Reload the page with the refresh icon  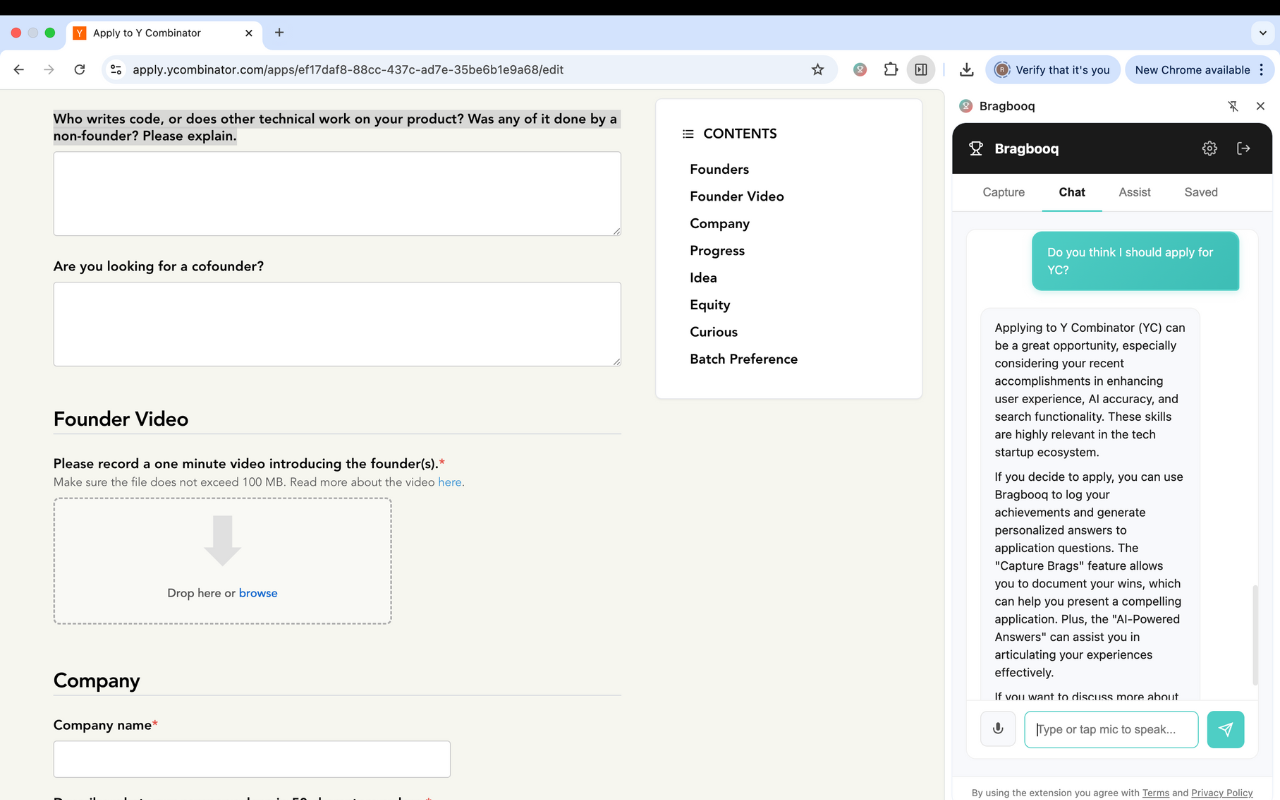[x=80, y=70]
